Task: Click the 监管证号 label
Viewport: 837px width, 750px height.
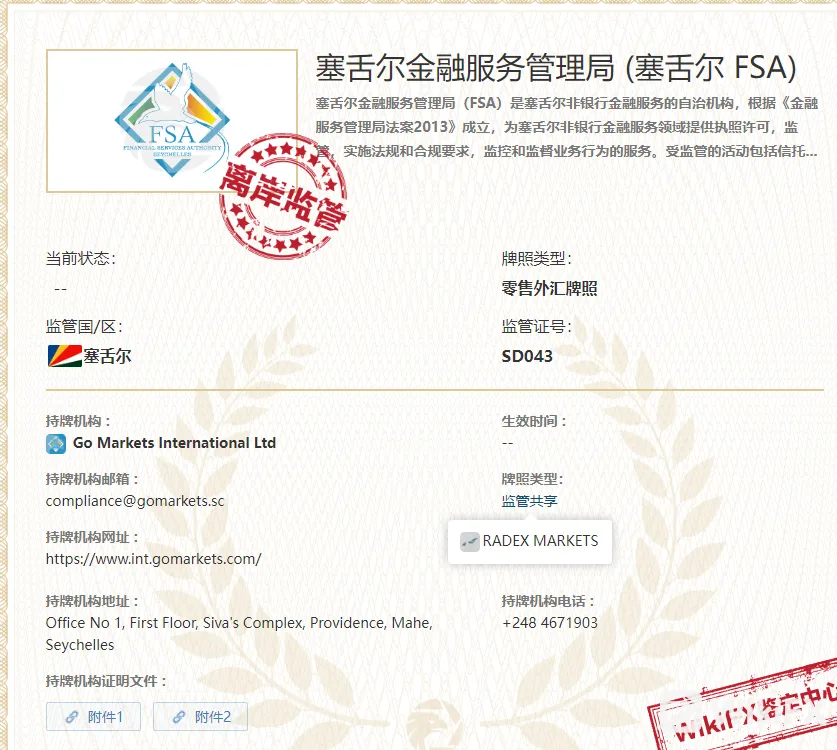Action: [536, 326]
